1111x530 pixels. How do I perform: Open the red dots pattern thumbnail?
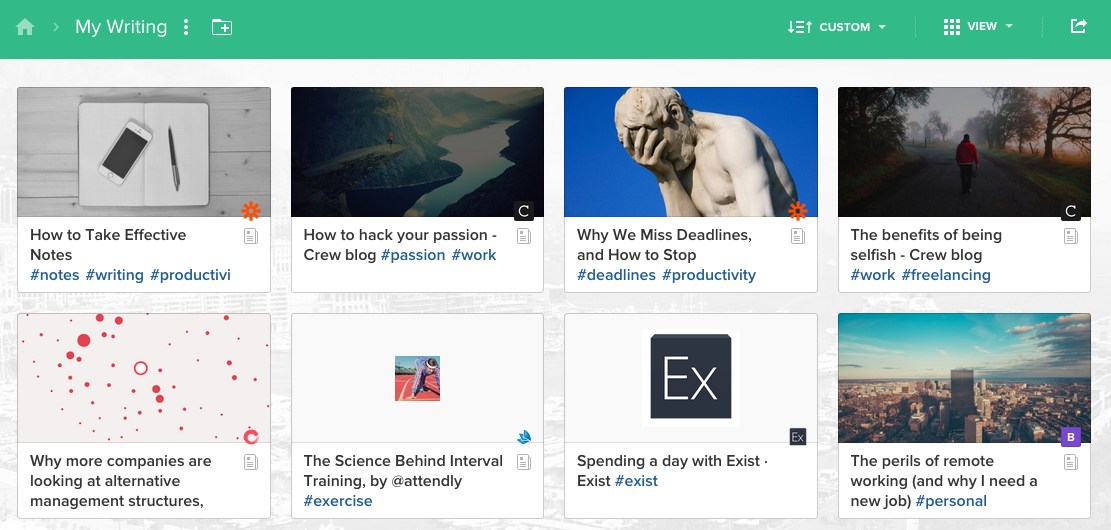point(144,378)
